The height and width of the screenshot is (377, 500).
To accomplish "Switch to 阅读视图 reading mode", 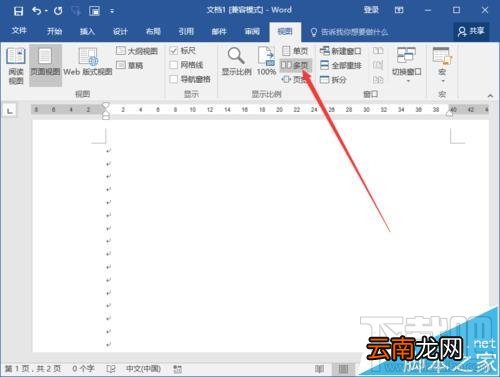I will (x=16, y=66).
